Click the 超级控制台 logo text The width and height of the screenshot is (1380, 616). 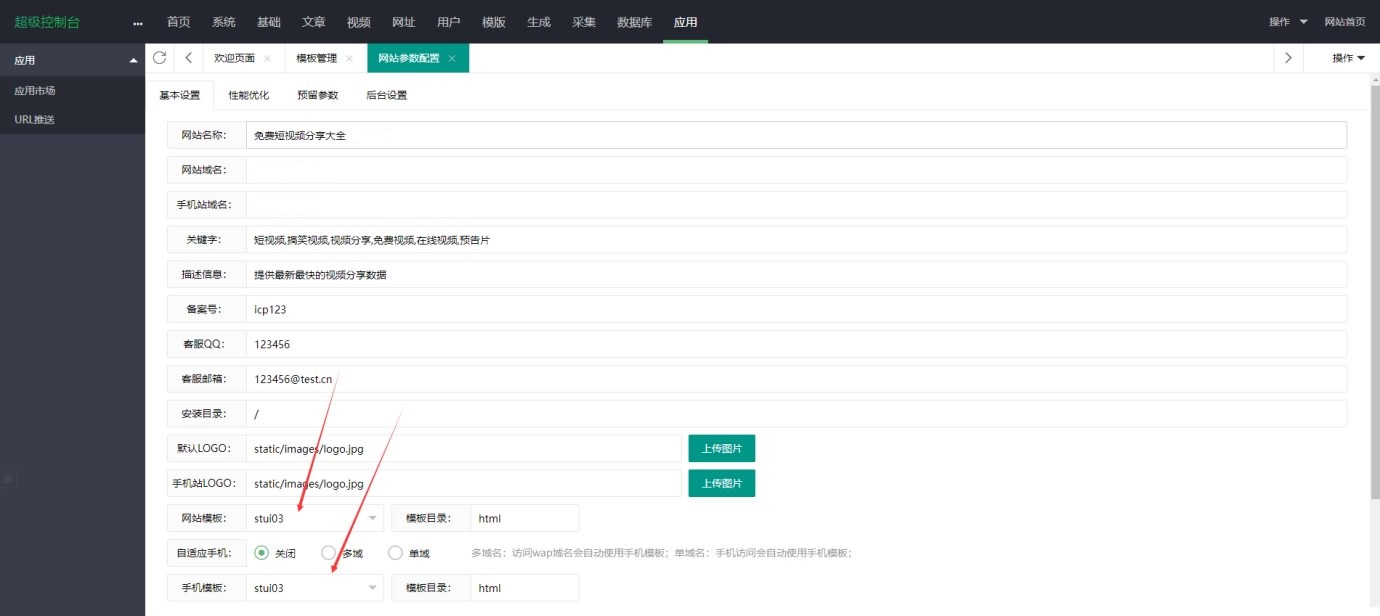pyautogui.click(x=47, y=22)
